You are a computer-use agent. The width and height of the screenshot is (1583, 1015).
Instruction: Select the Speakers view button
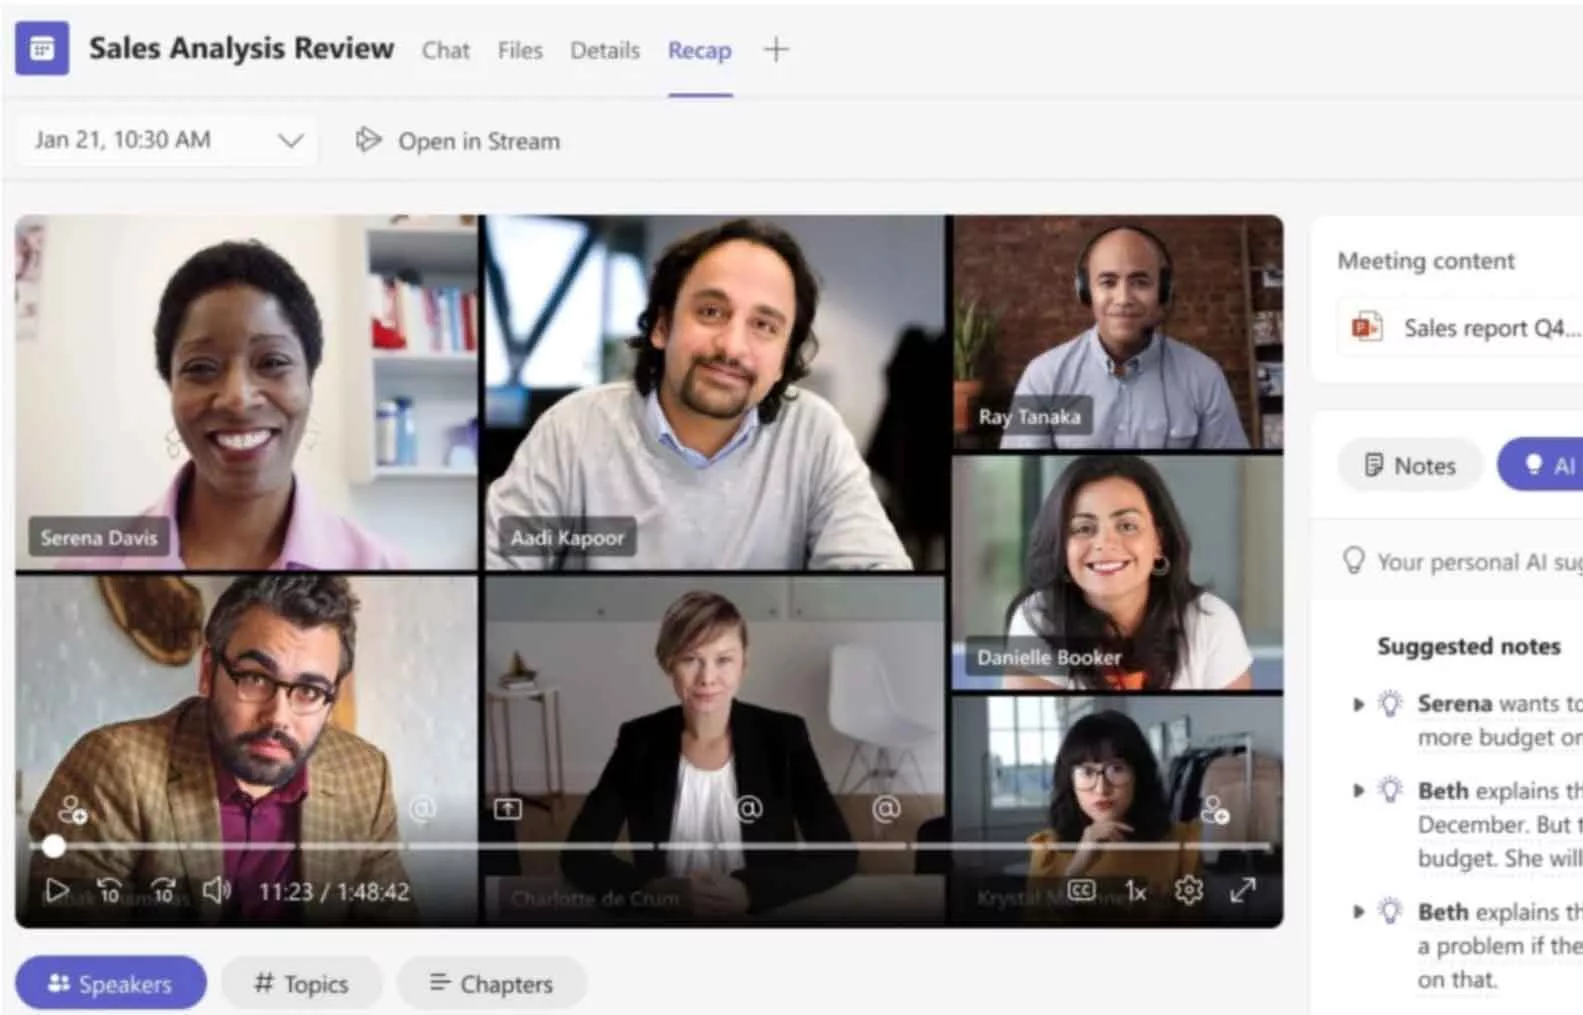point(111,984)
